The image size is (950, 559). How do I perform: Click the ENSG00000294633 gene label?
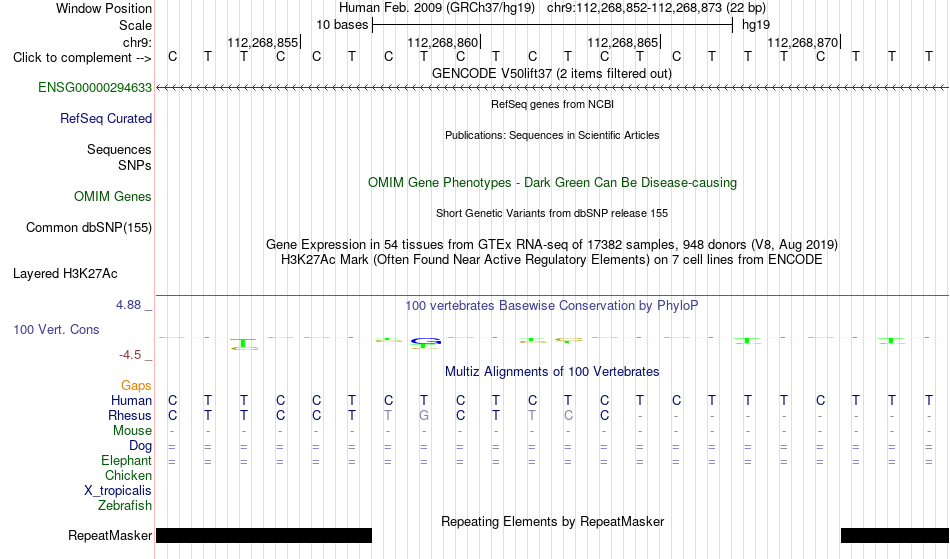pyautogui.click(x=95, y=88)
